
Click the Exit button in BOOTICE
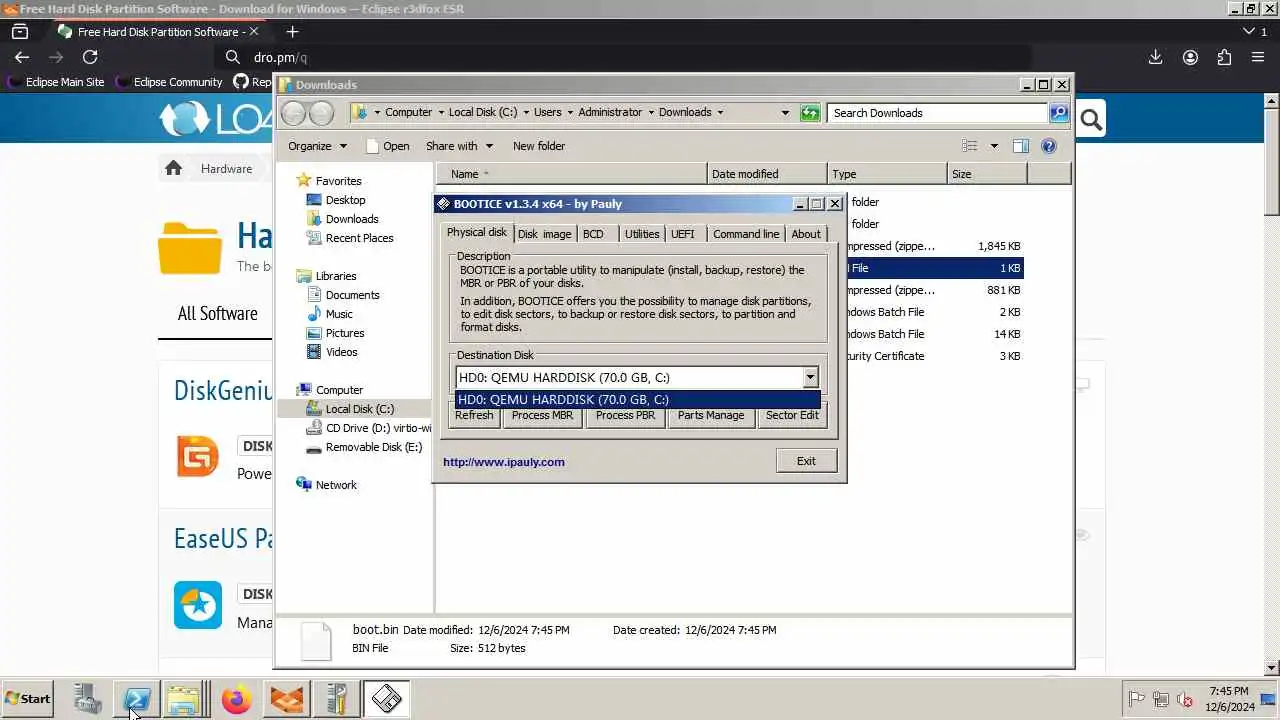point(806,461)
